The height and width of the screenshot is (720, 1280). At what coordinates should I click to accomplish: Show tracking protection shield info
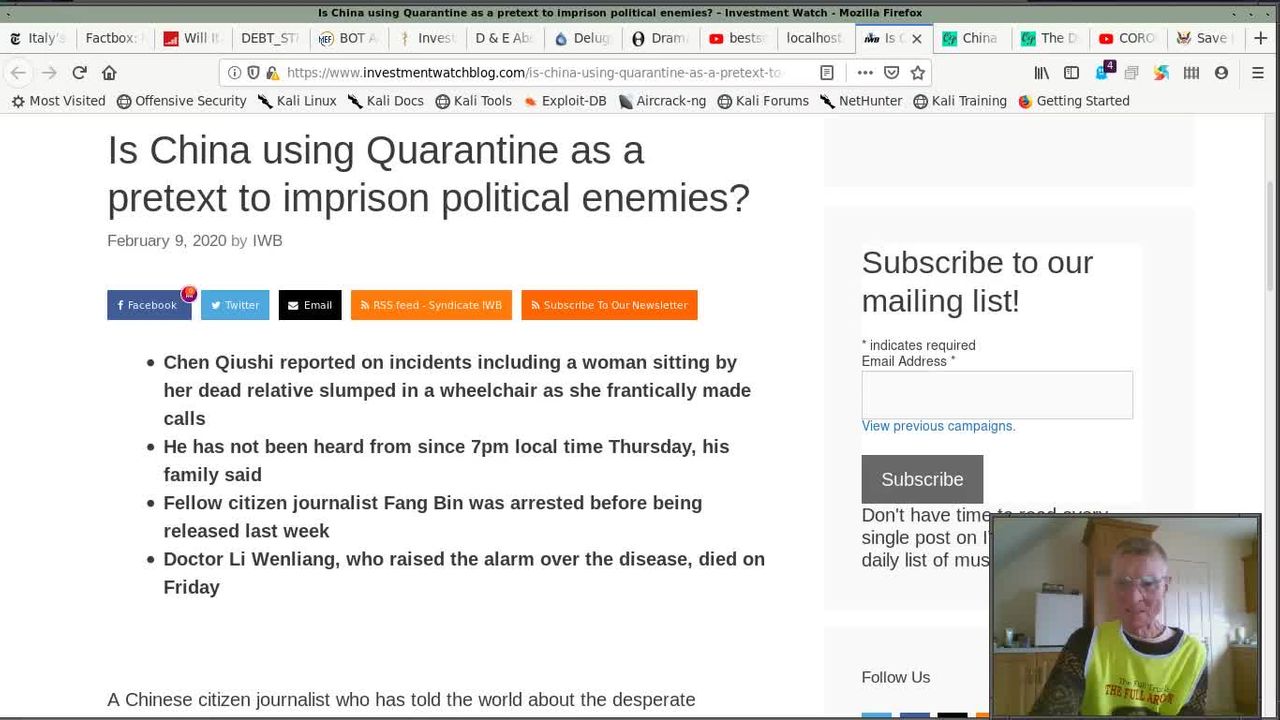(x=253, y=72)
